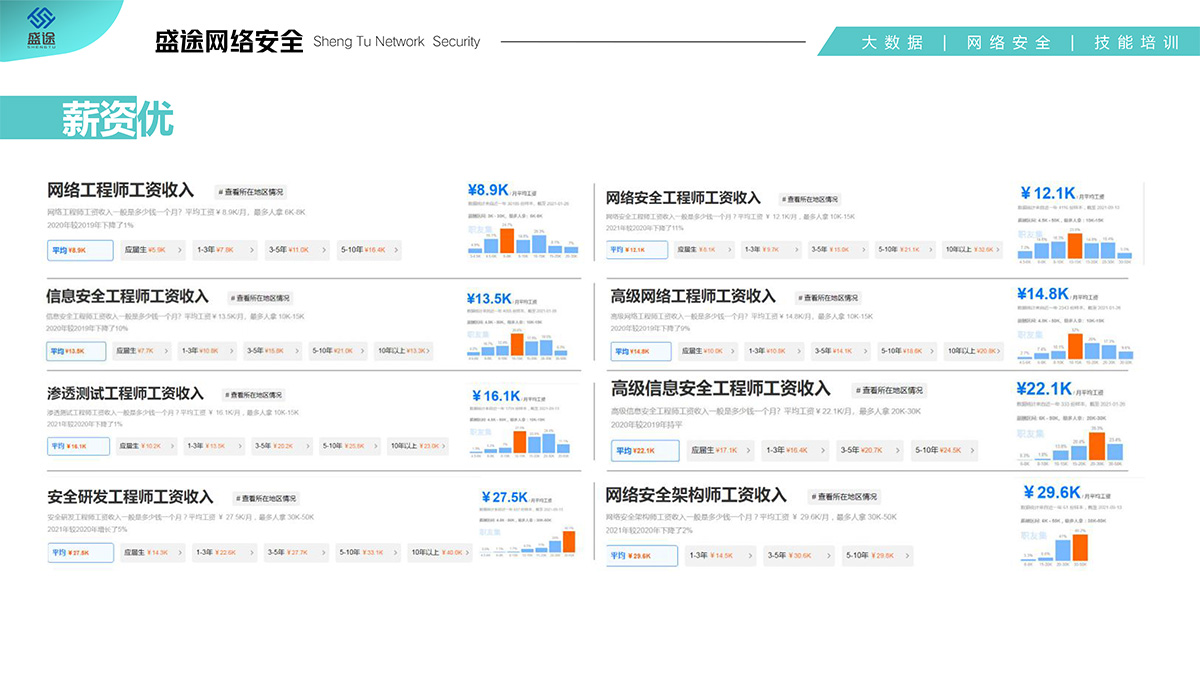The image size is (1200, 675).
Task: Select 网络安全 in the top banner
Action: click(1008, 42)
